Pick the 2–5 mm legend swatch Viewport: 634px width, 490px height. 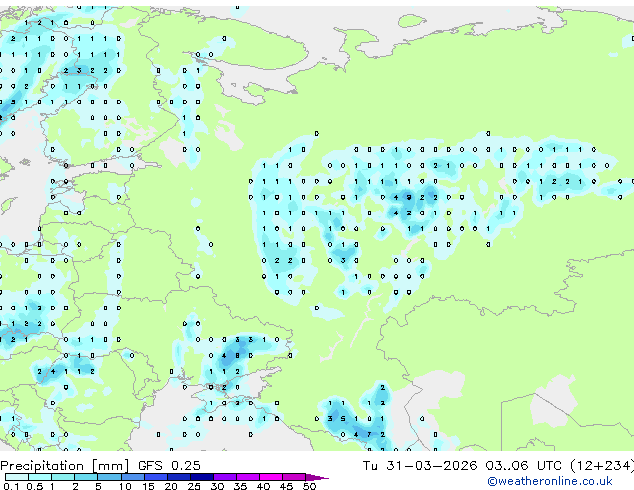point(86,477)
